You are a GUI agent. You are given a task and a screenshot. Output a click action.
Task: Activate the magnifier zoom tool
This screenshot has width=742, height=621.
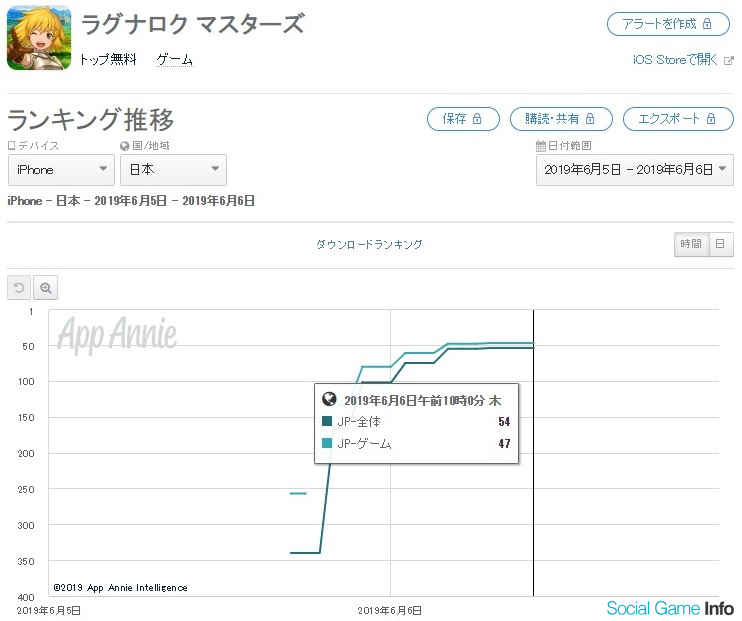coord(45,288)
